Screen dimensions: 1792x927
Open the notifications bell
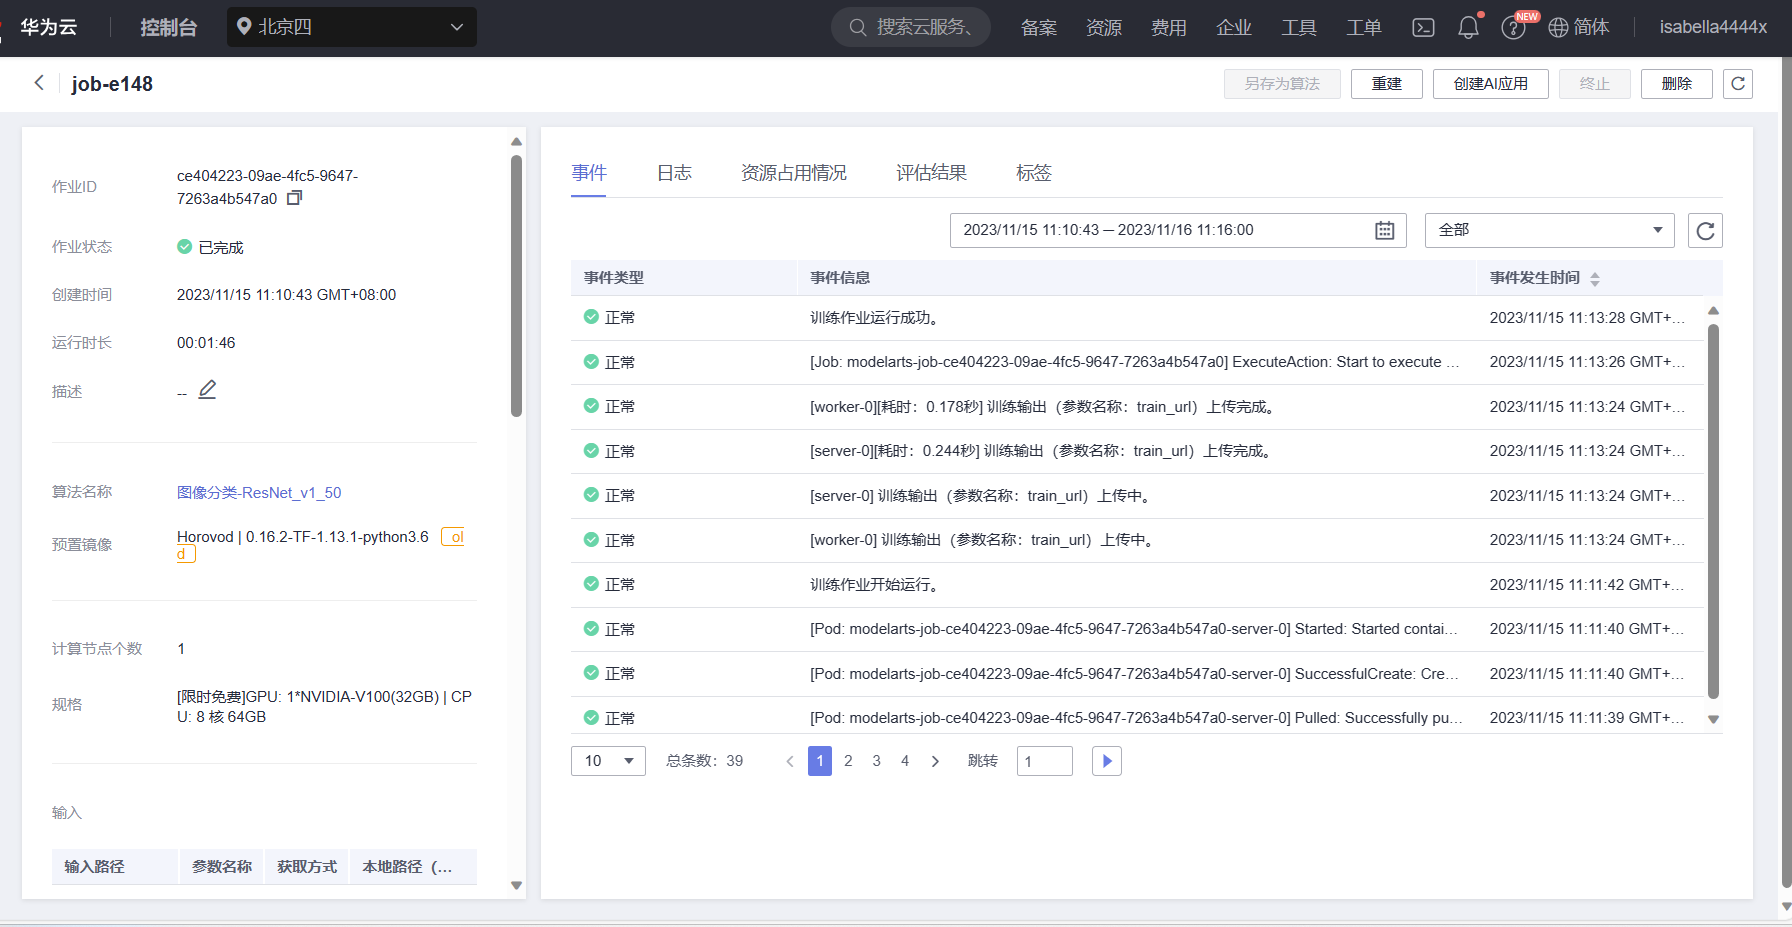tap(1468, 28)
